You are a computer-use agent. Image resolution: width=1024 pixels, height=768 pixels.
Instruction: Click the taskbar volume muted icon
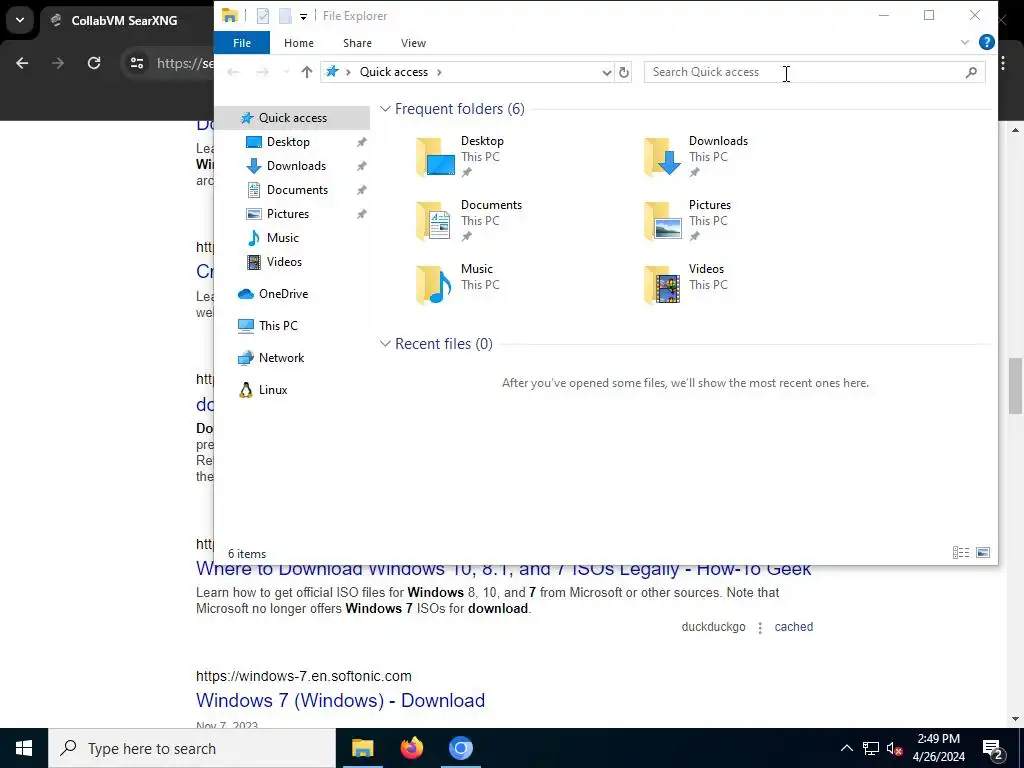click(x=894, y=749)
